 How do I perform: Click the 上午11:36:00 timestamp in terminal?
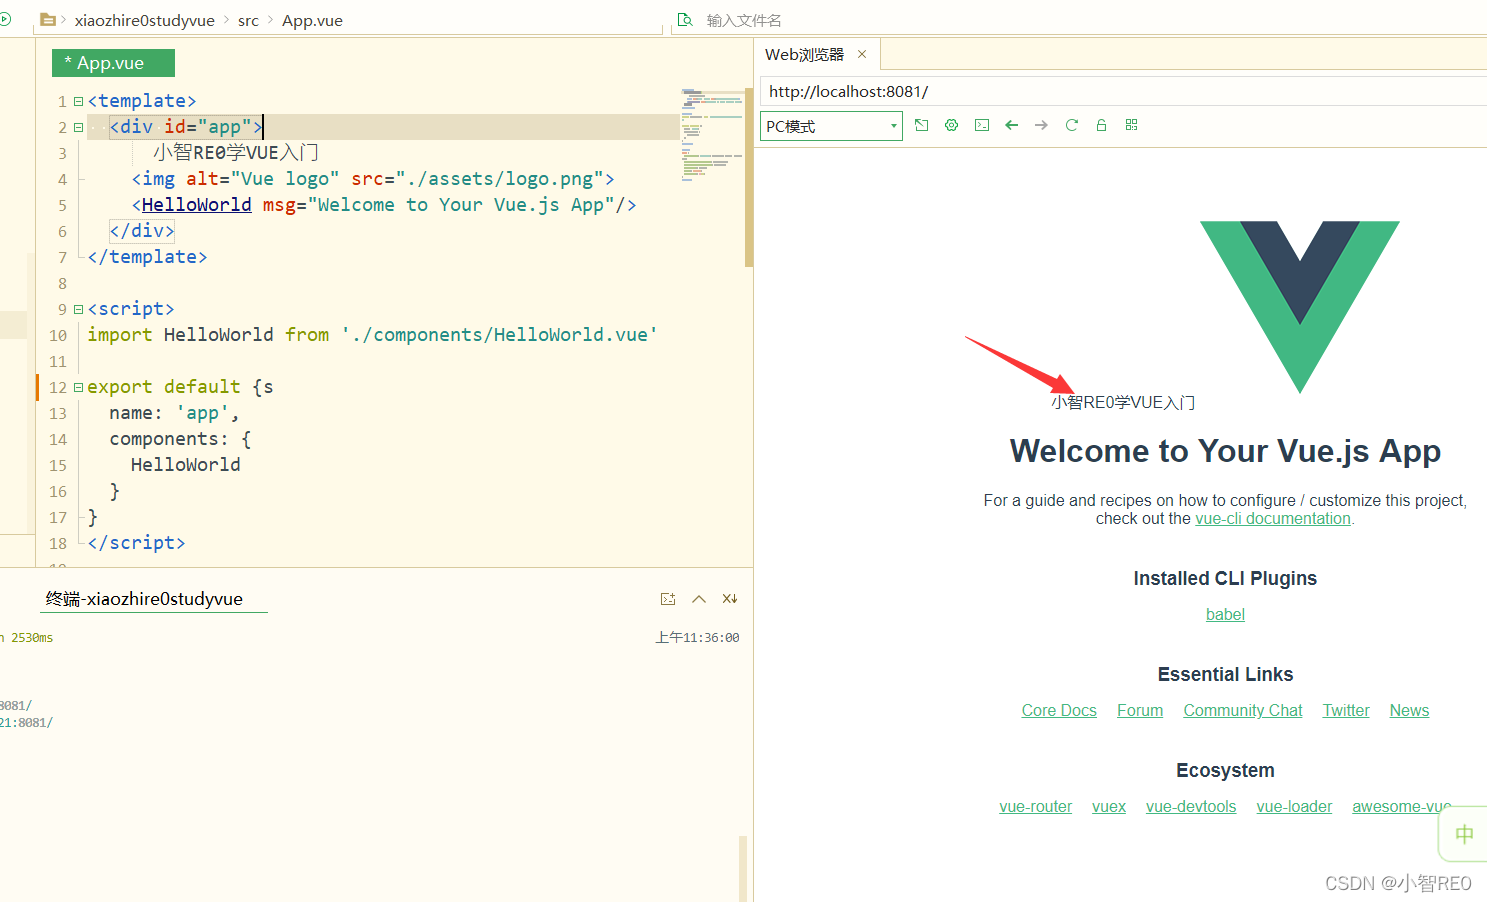(x=697, y=637)
